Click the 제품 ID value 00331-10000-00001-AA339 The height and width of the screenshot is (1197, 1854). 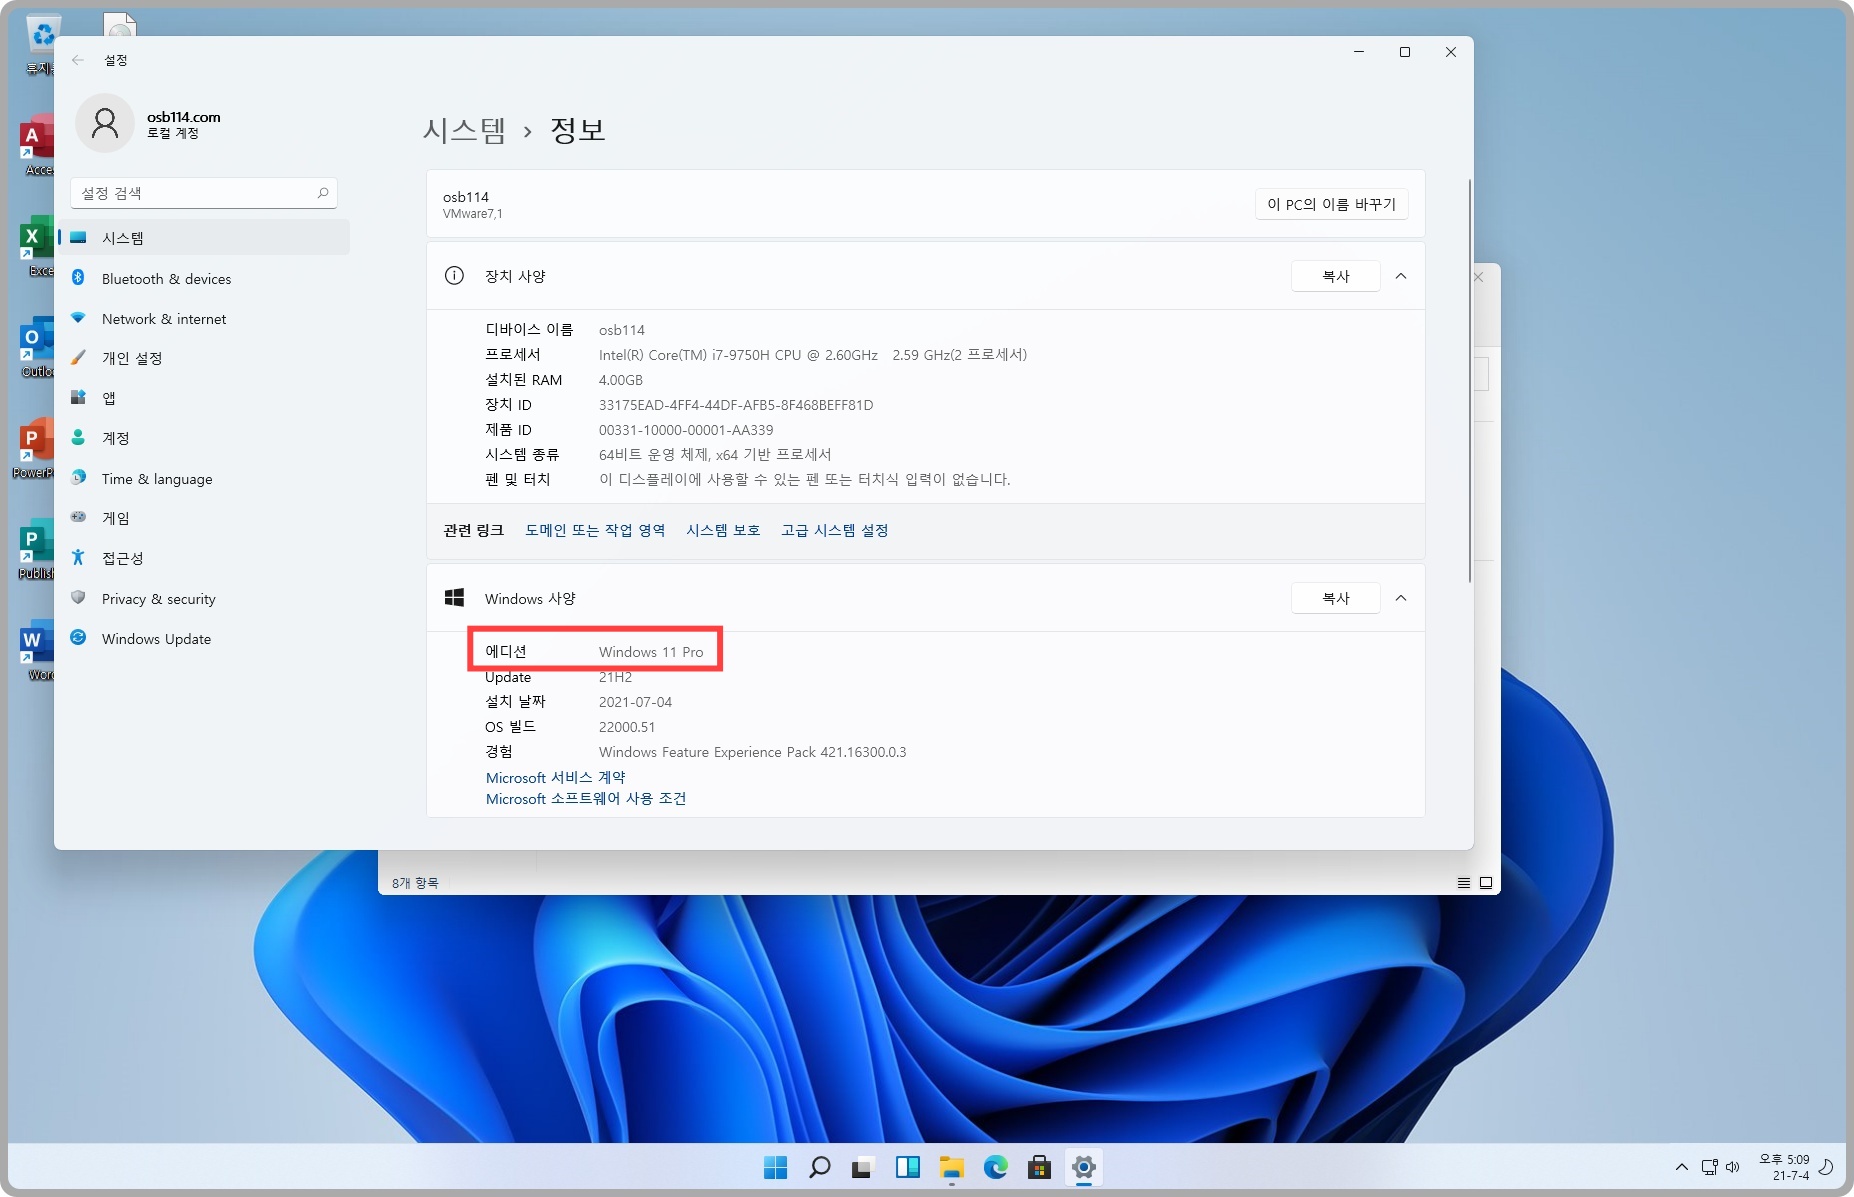[x=686, y=430]
